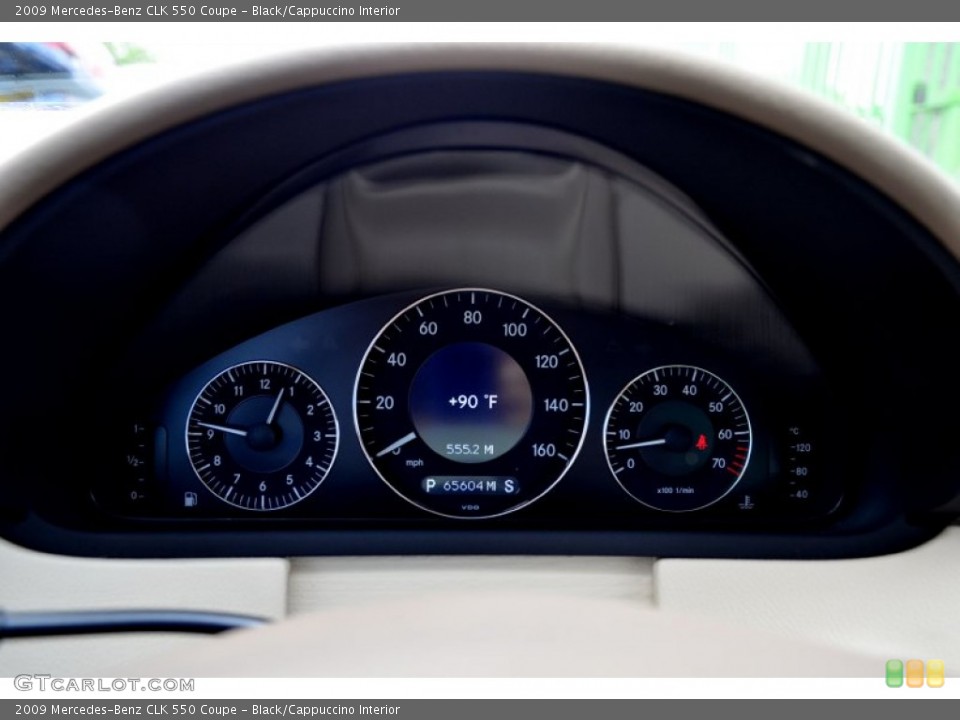Click the 140 mark on the speedometer
The image size is (960, 720).
[556, 405]
